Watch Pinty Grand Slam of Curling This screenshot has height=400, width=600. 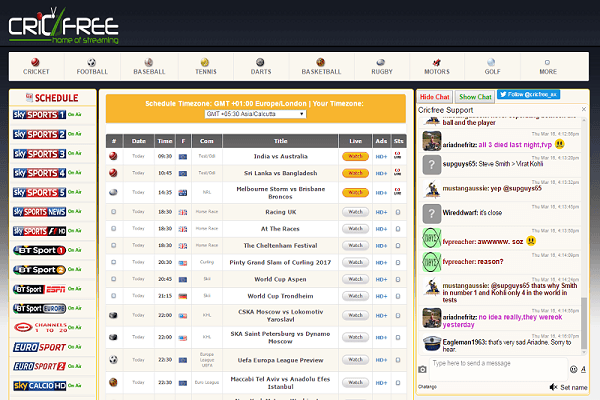pyautogui.click(x=355, y=262)
